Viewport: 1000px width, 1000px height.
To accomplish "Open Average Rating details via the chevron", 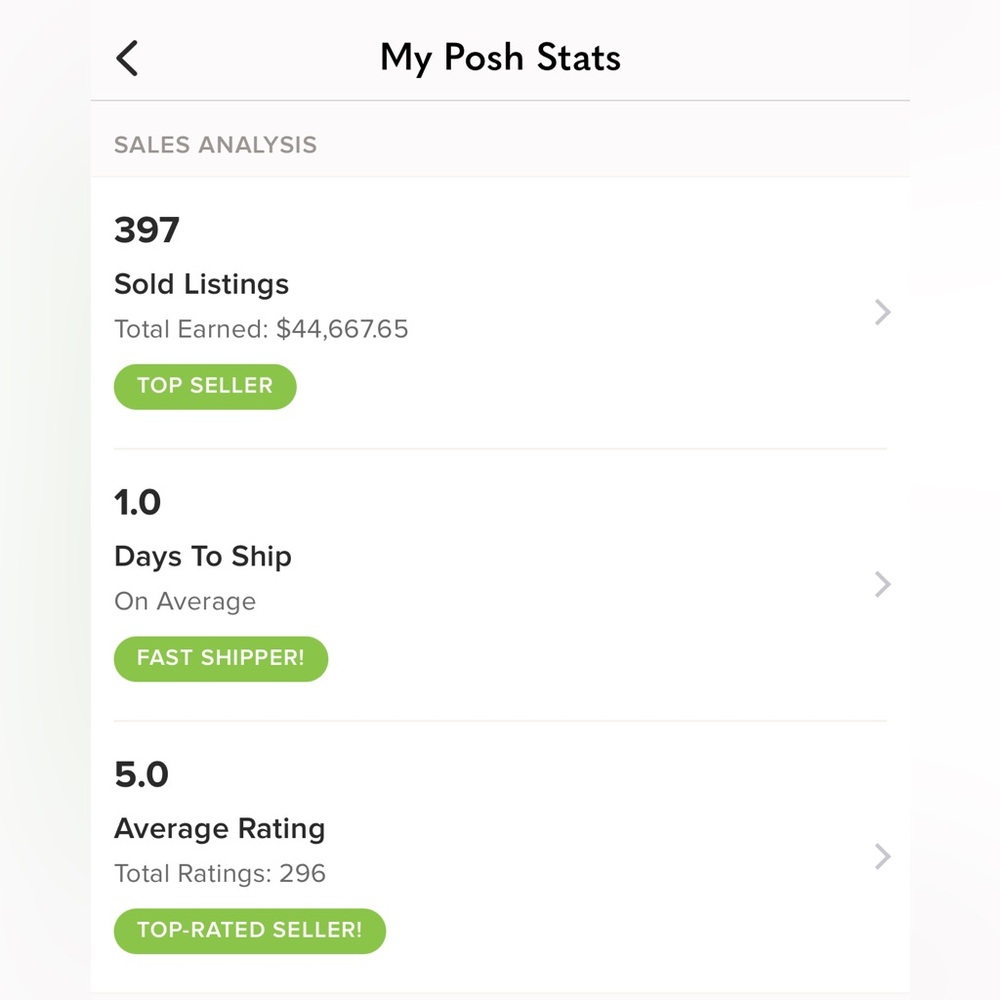I will 881,857.
